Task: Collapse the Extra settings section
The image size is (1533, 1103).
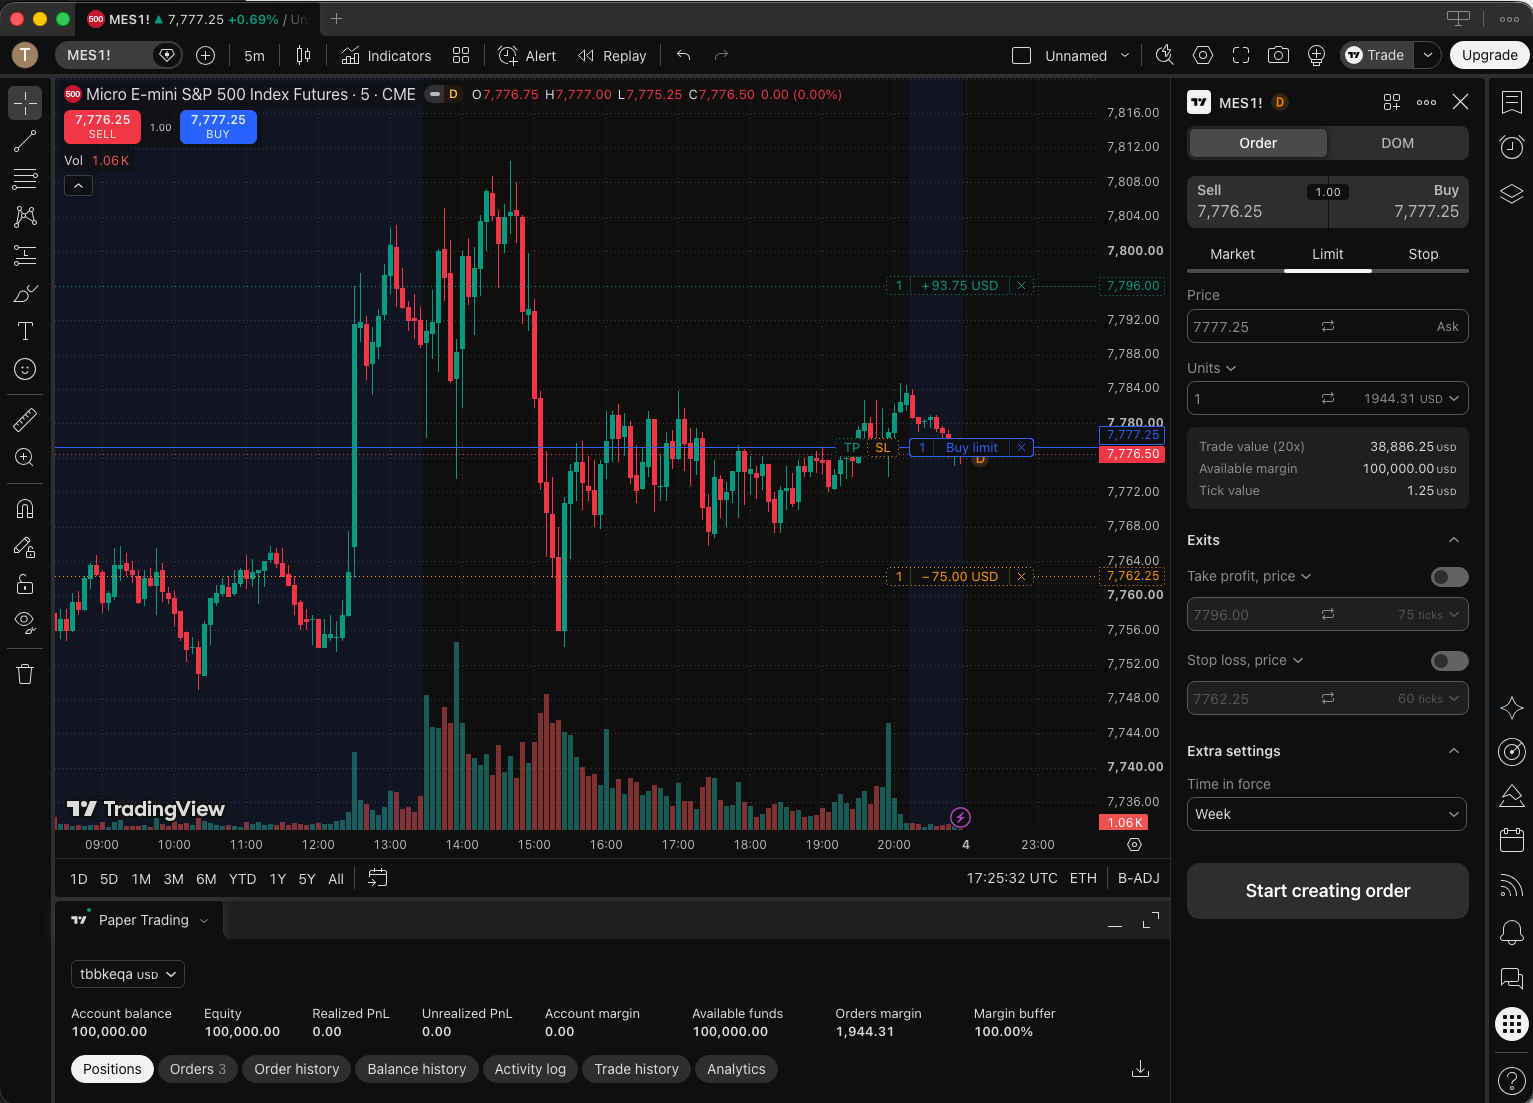Action: (1454, 751)
